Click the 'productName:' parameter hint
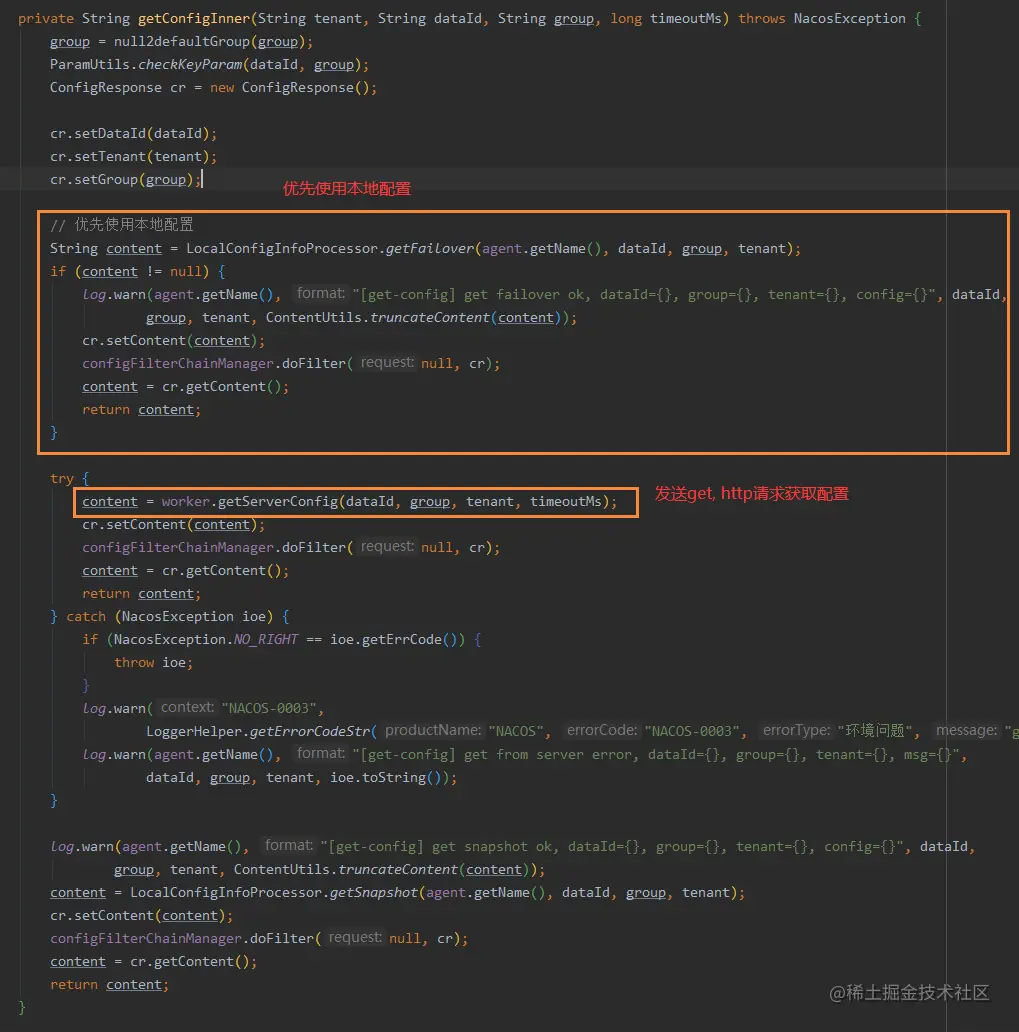This screenshot has width=1019, height=1032. coord(433,731)
